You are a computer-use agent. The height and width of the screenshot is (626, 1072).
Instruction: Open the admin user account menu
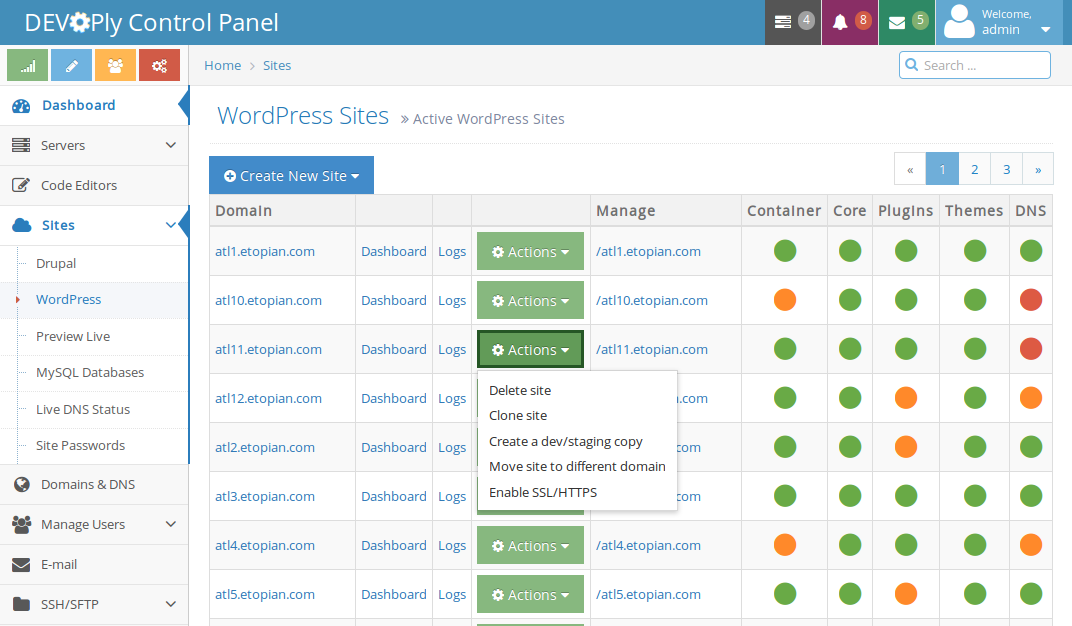click(x=998, y=22)
